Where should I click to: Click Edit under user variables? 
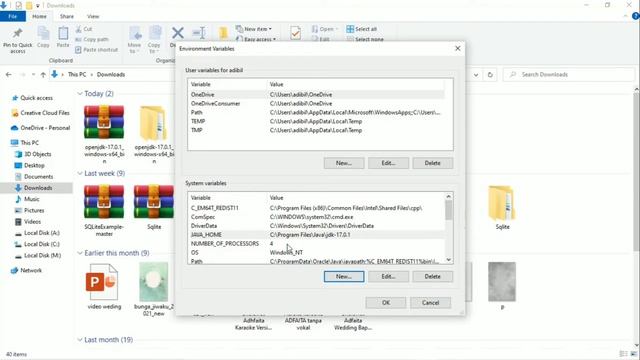click(x=388, y=163)
